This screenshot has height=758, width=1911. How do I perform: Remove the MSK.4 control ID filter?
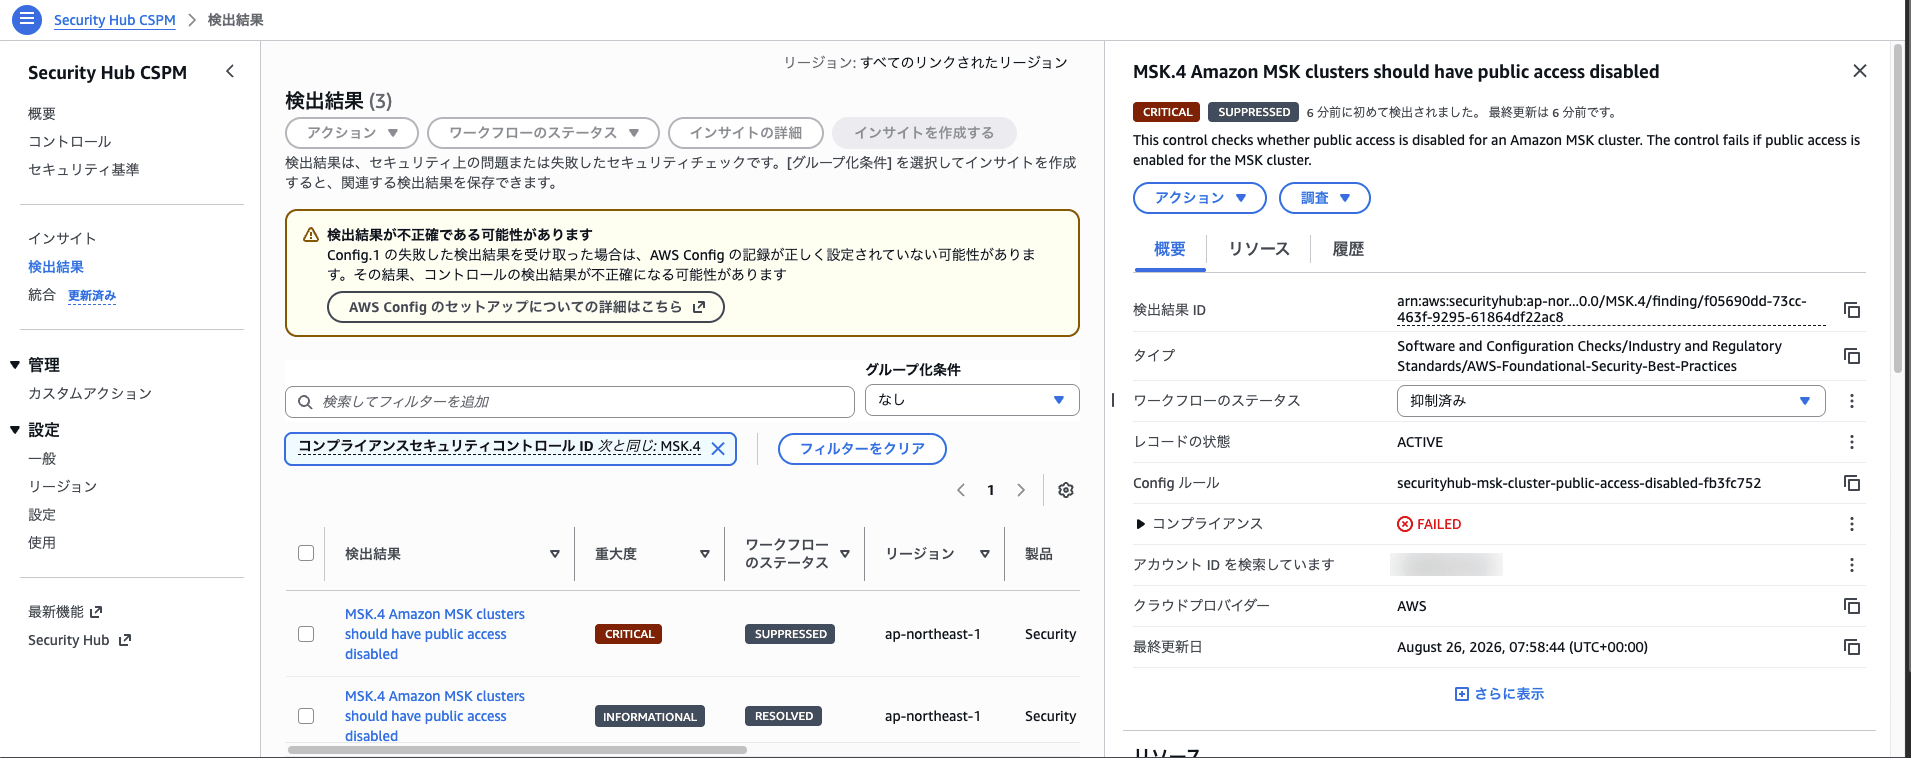(718, 449)
